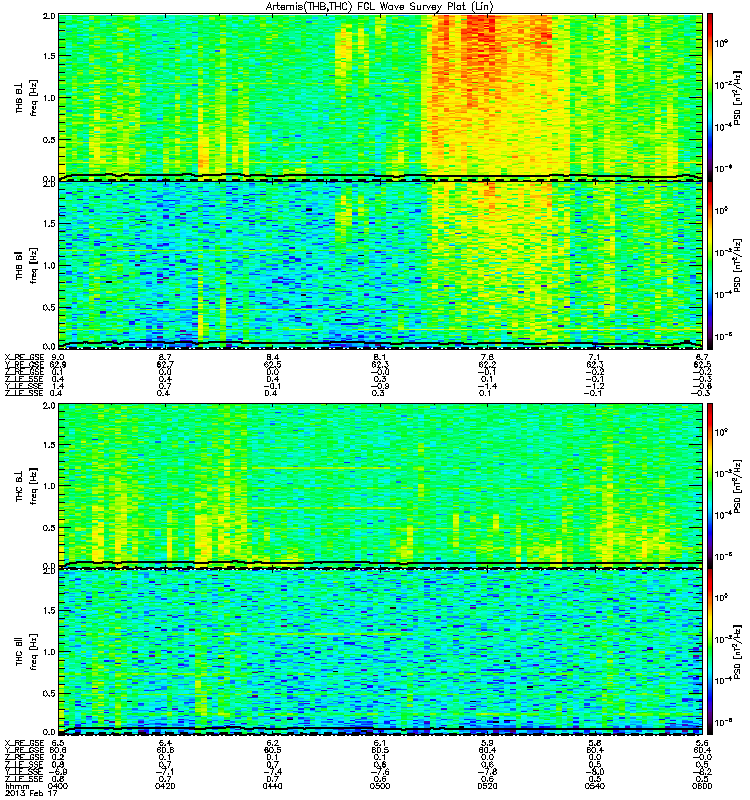
Task: Click the yellow 0.75 Hz line in THC B⊥ panel
Action: click(x=327, y=508)
